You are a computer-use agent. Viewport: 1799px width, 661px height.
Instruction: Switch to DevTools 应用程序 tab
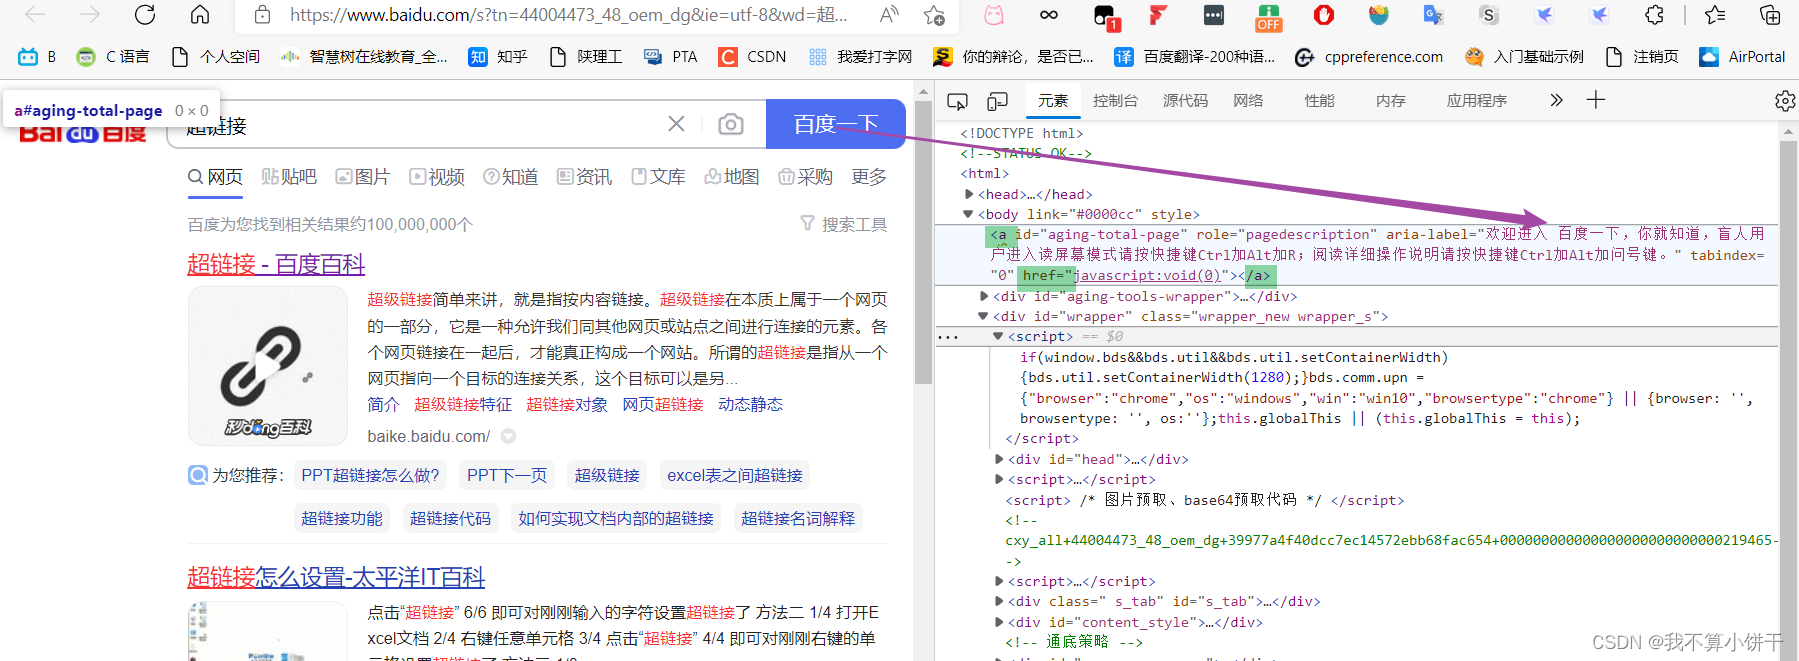point(1476,101)
